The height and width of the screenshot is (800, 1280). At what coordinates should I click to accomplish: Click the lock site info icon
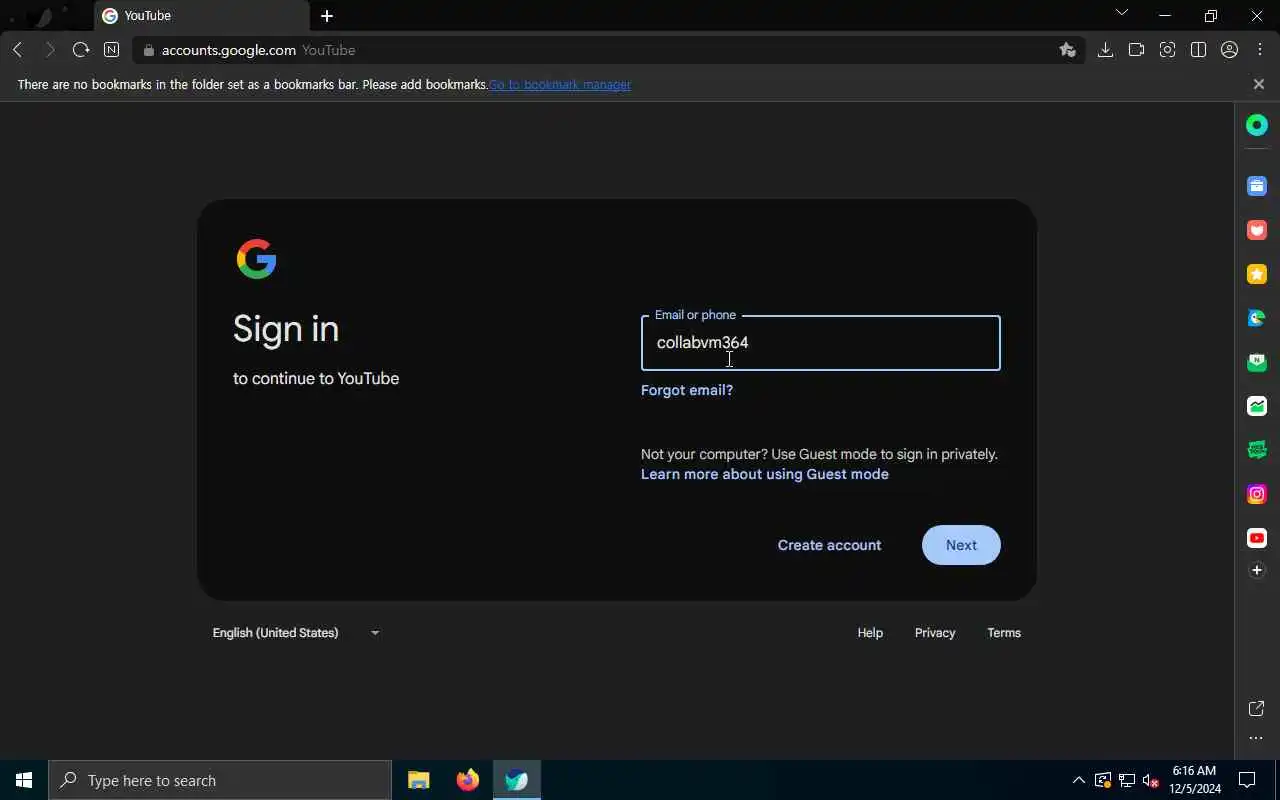point(149,50)
